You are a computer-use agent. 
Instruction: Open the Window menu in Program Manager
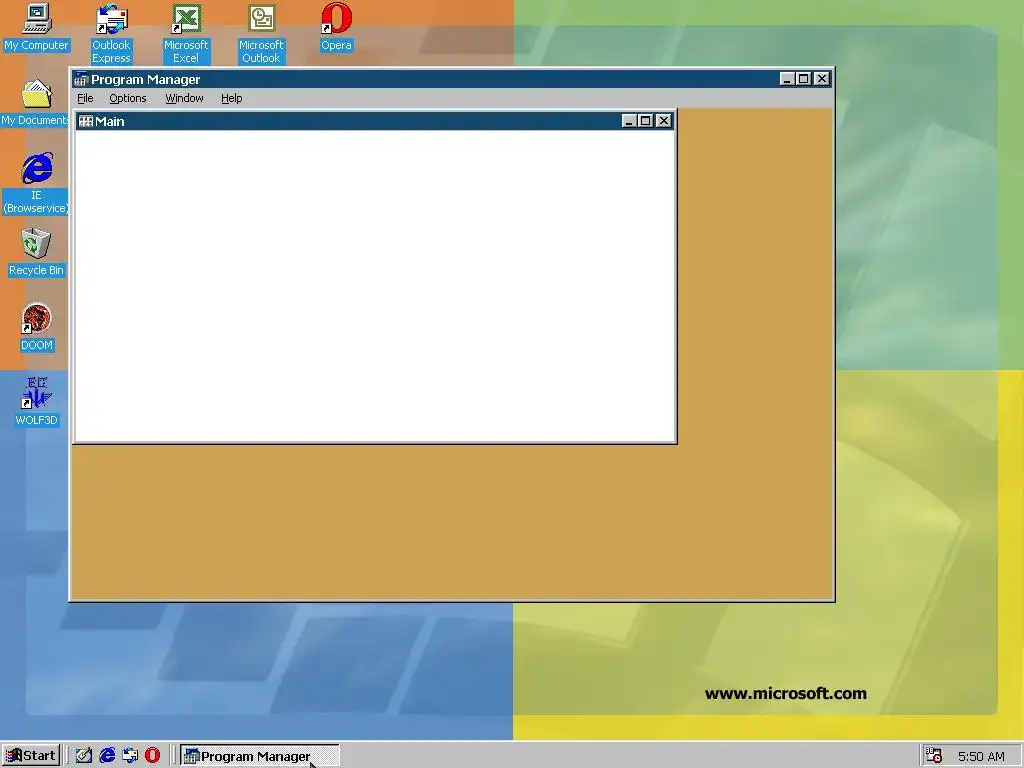[184, 98]
